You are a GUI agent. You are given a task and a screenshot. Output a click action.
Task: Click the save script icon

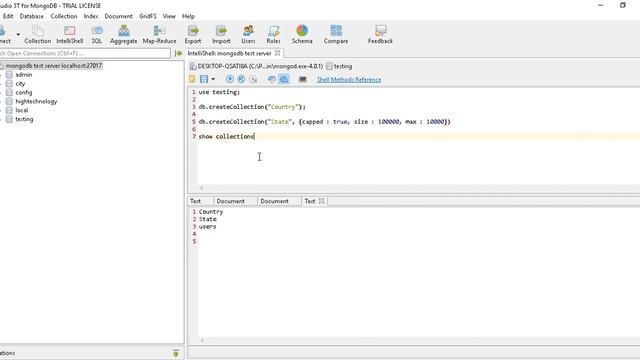(x=204, y=79)
